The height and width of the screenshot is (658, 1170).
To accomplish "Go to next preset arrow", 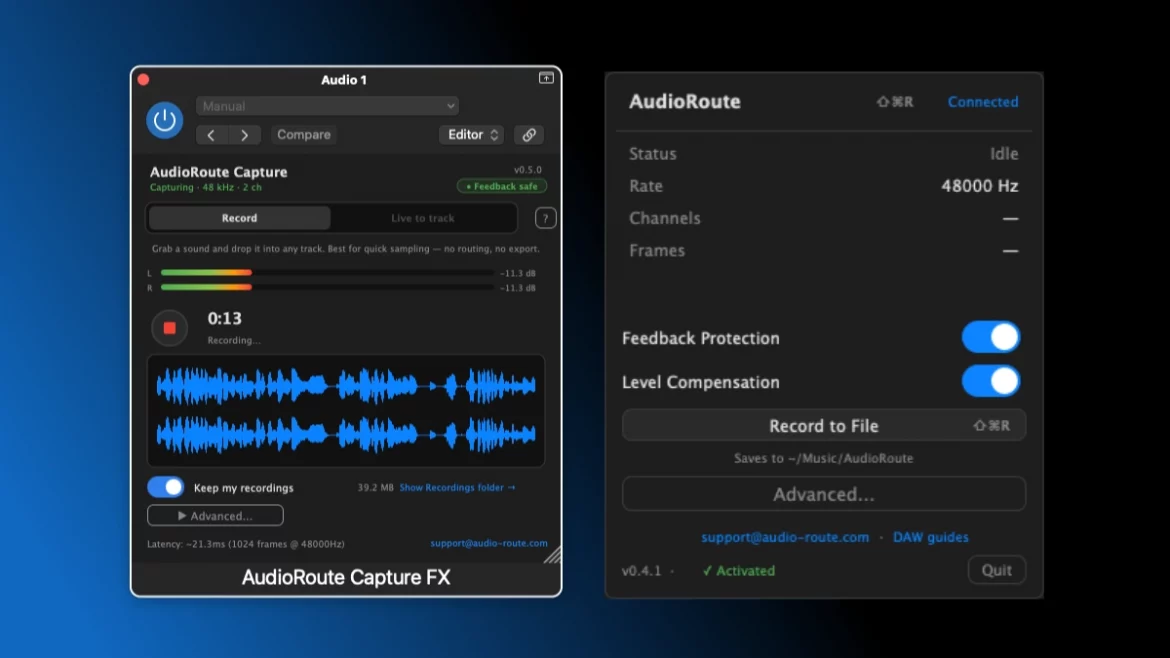I will pos(244,135).
